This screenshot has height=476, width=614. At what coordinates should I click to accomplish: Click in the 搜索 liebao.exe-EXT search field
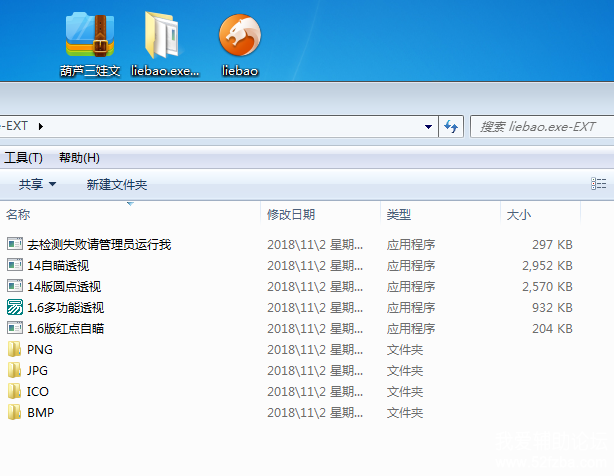(542, 126)
